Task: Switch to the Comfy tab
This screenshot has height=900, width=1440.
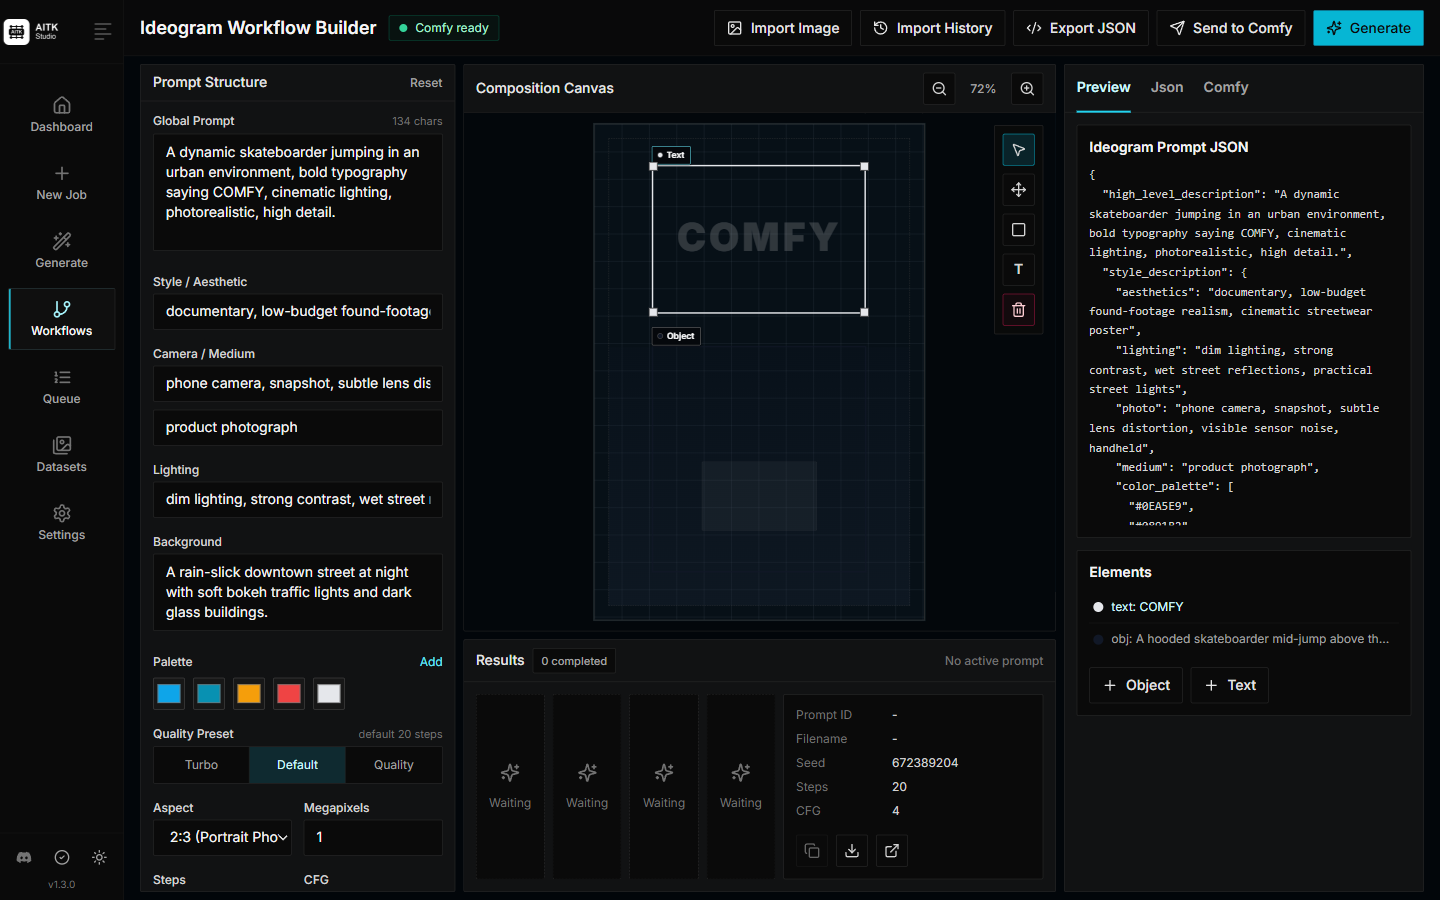Action: click(1225, 88)
